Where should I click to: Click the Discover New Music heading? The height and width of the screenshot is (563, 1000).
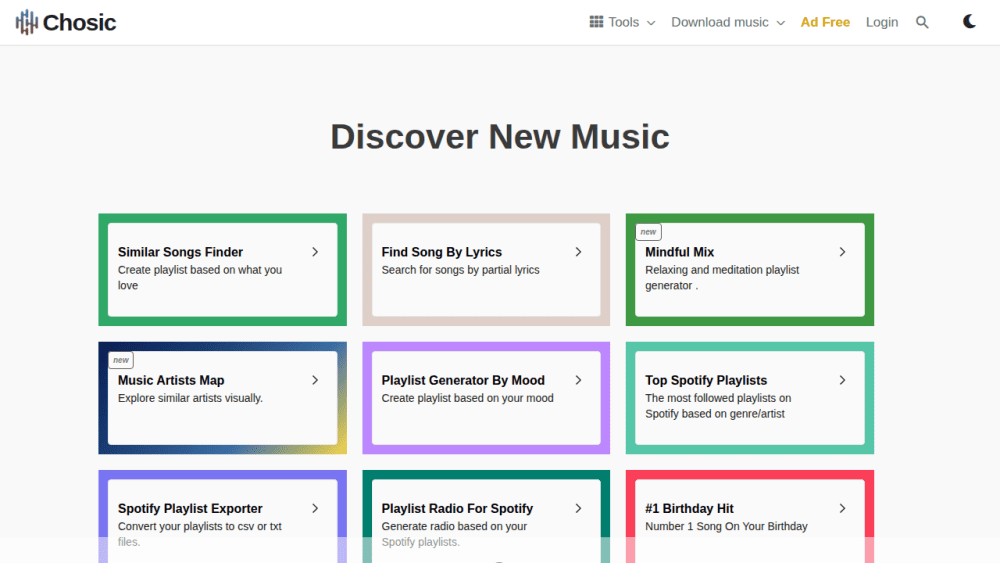pyautogui.click(x=500, y=136)
